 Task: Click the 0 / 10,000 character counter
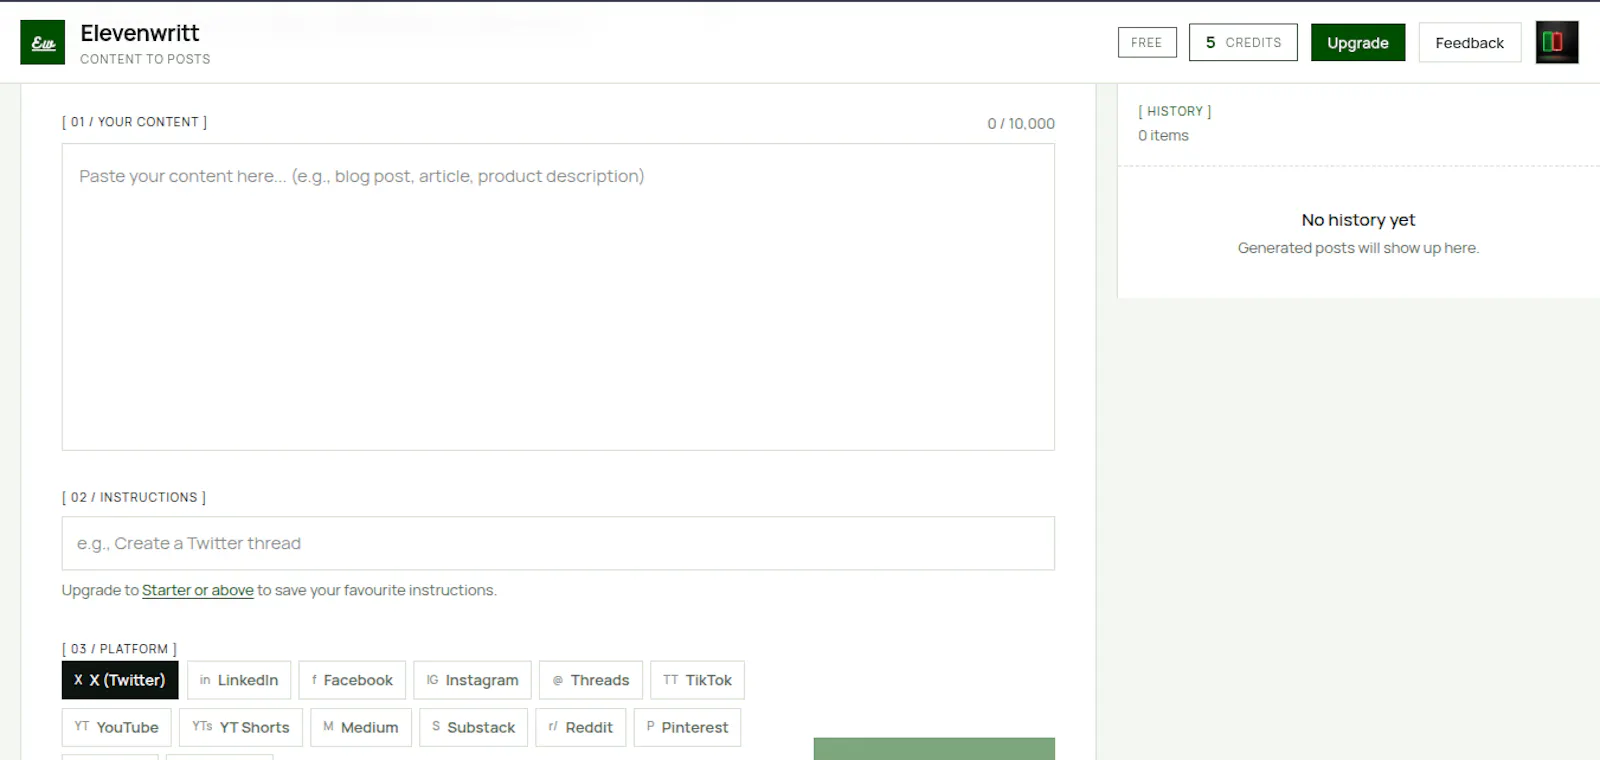(1021, 123)
